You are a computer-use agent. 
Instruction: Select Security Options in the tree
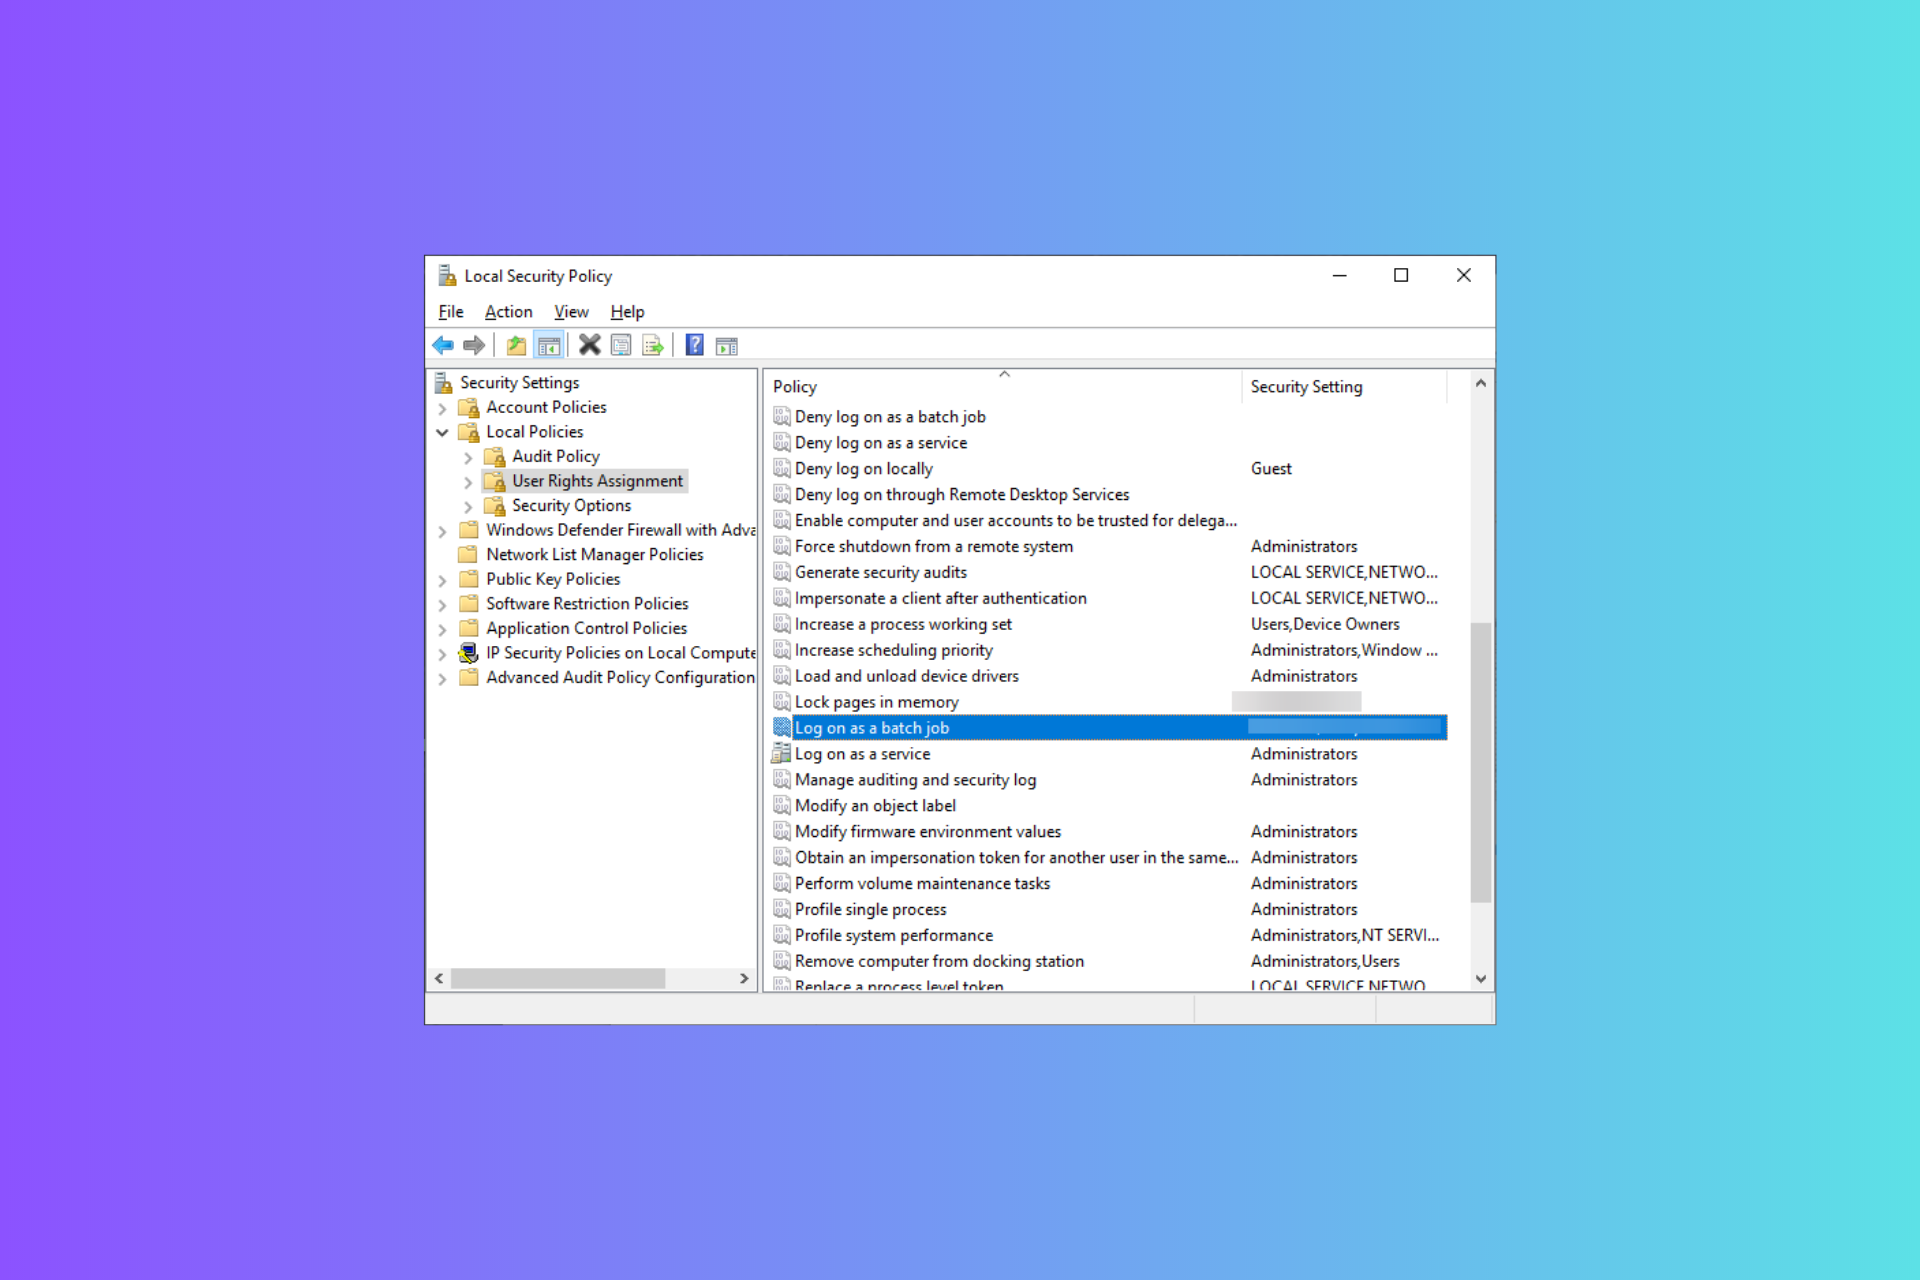pos(571,506)
